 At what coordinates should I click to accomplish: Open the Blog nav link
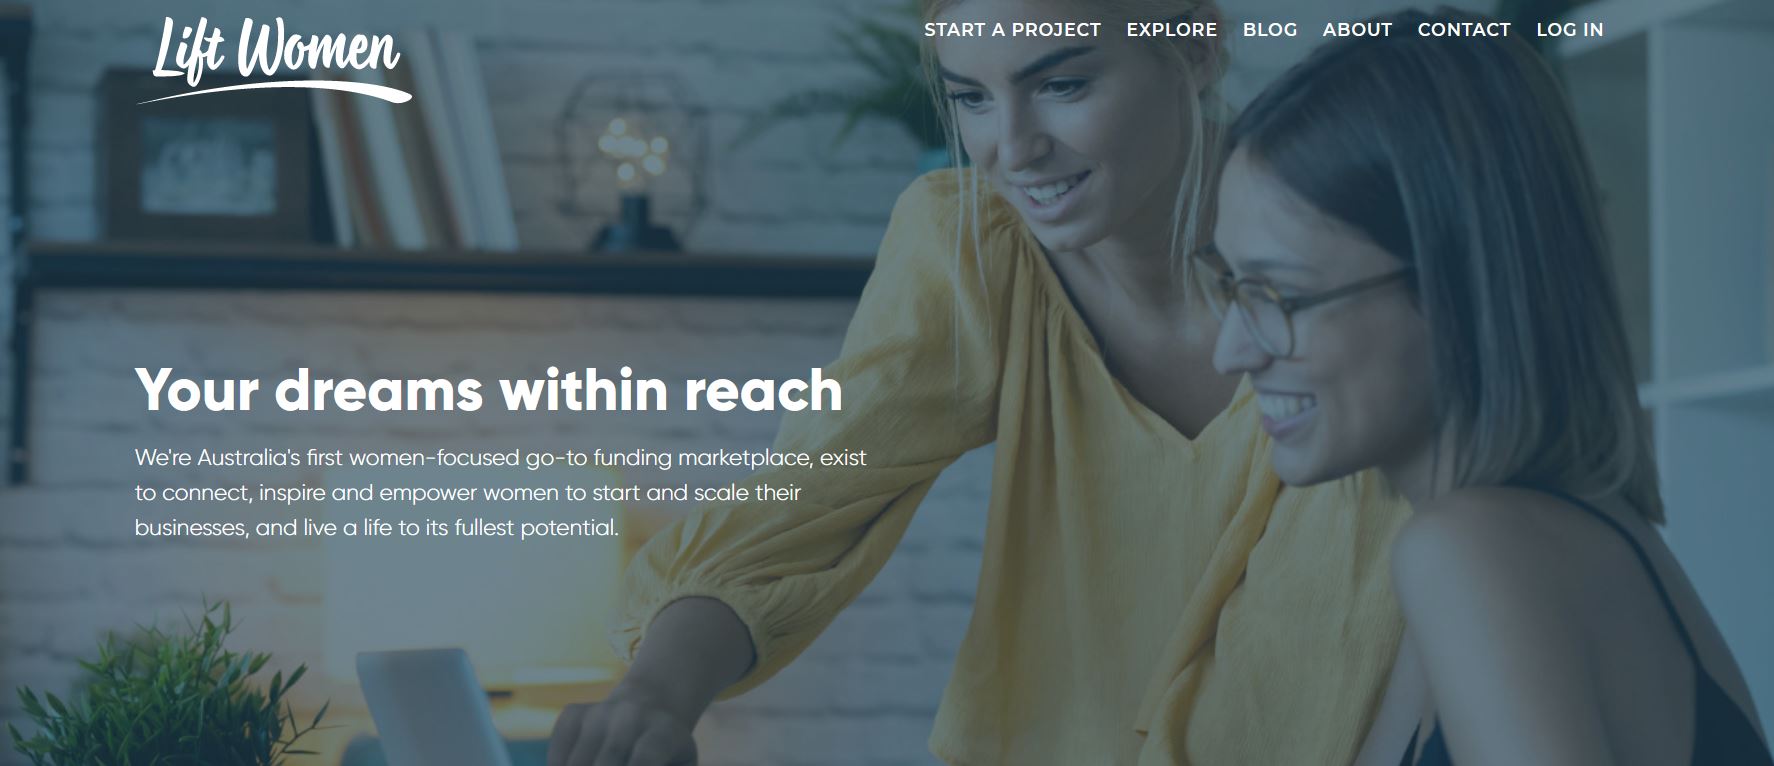(x=1270, y=30)
